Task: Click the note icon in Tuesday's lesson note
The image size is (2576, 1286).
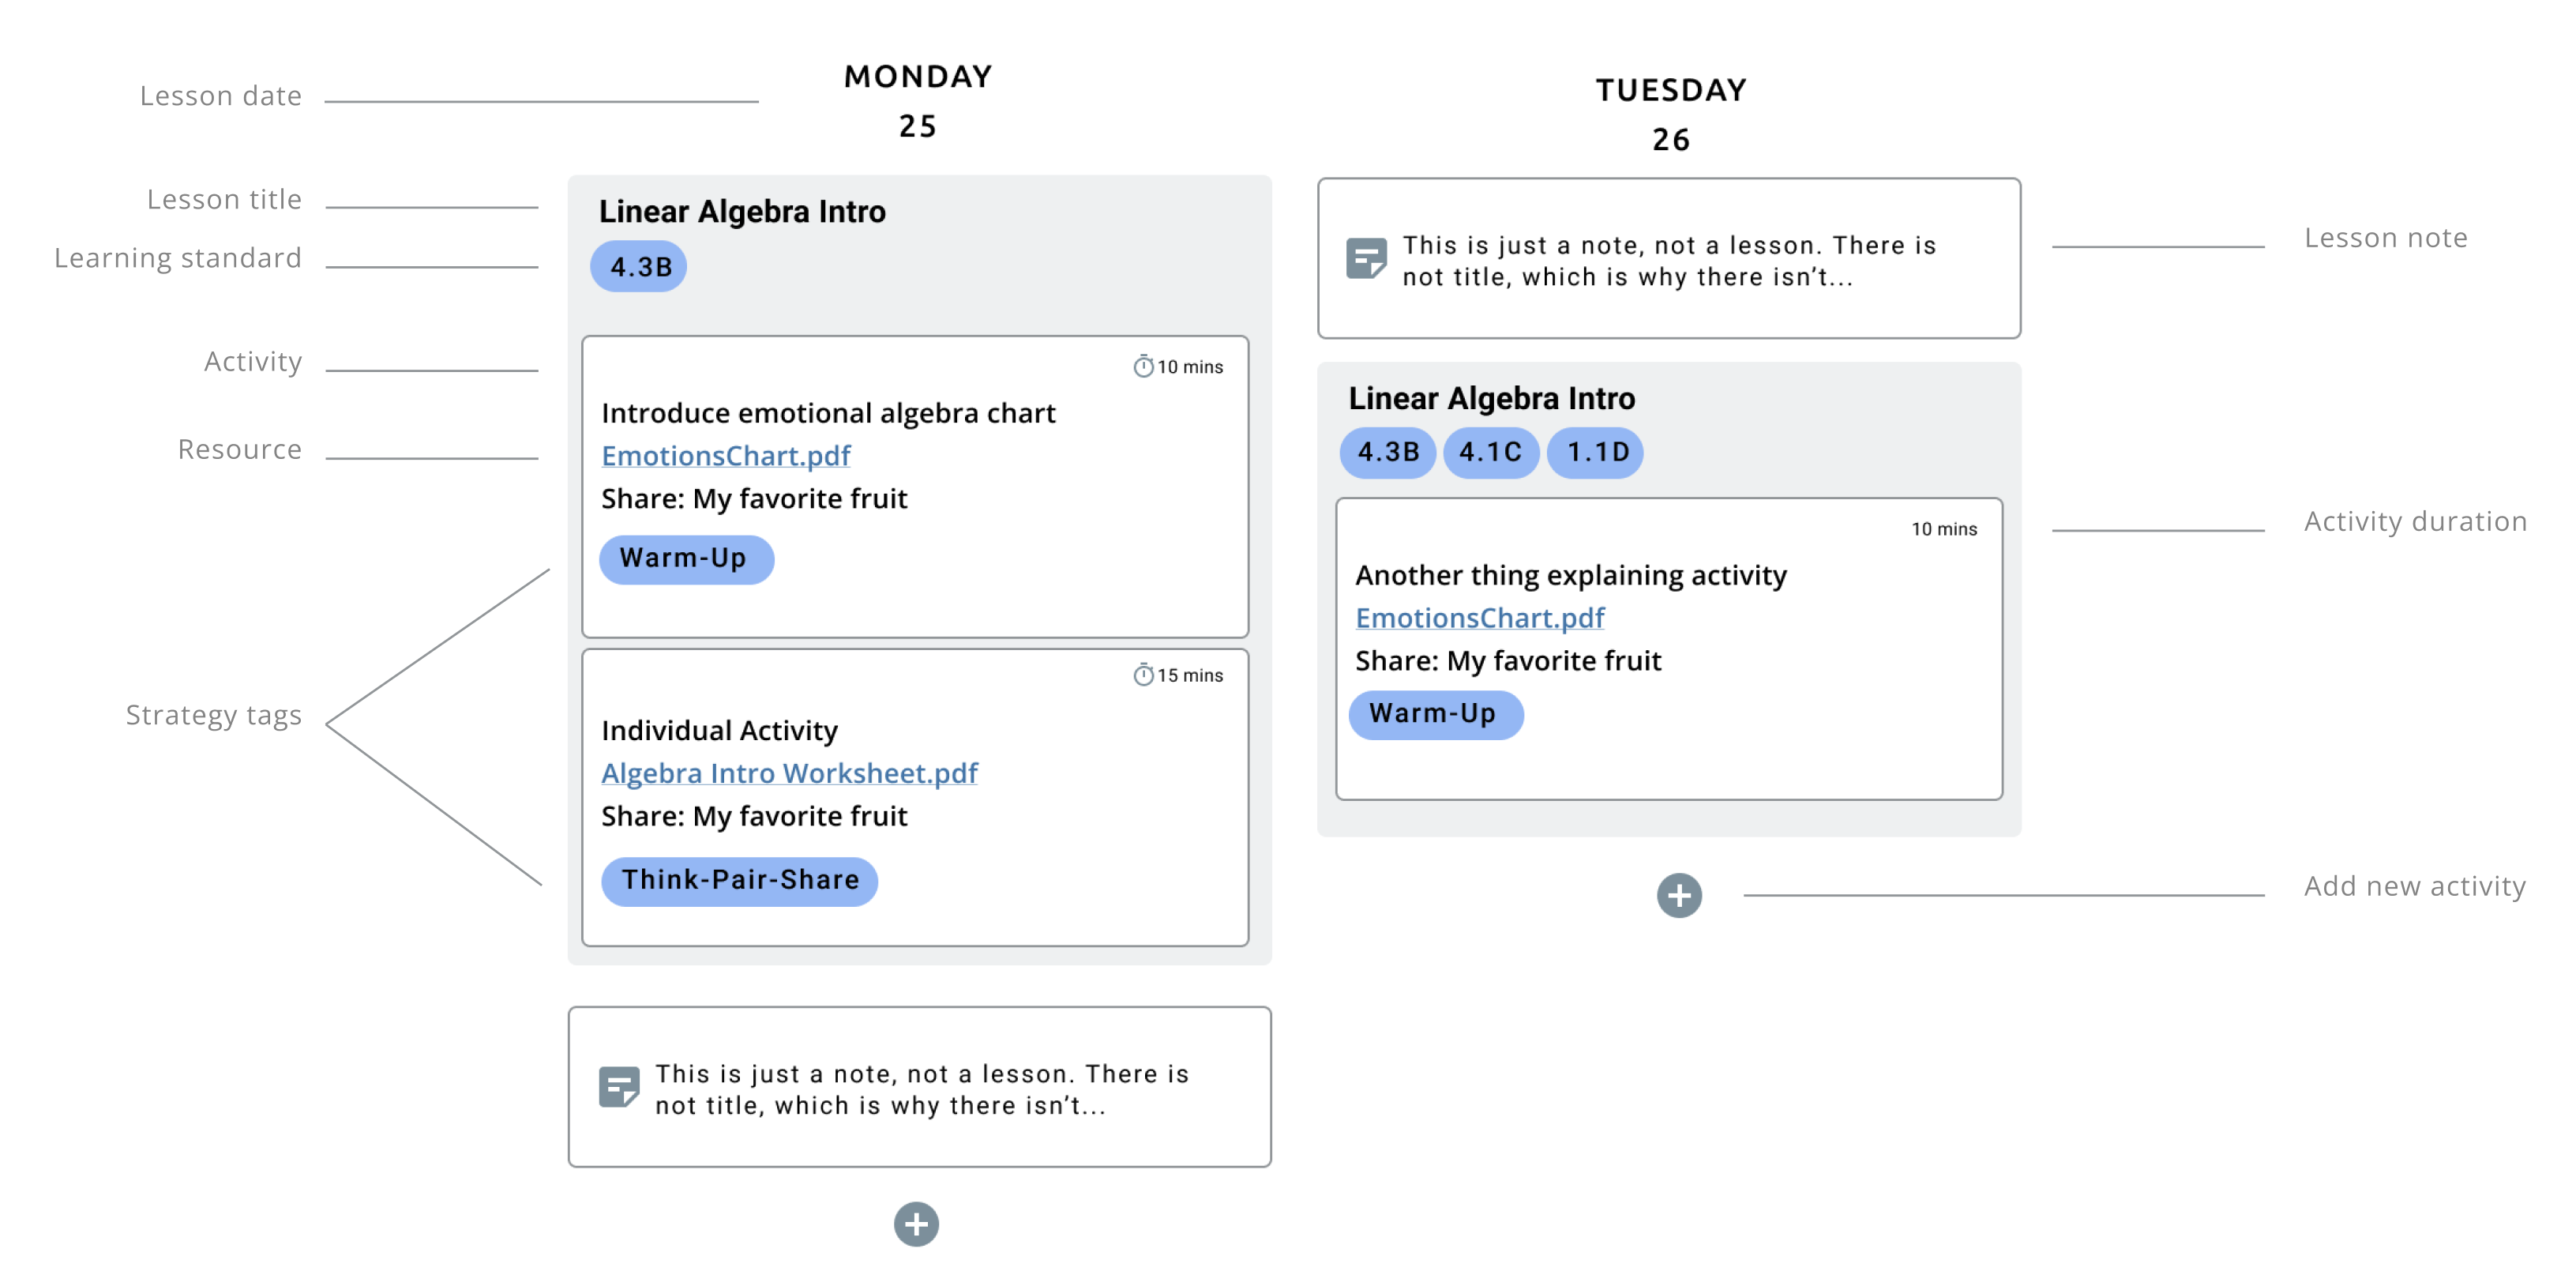Action: tap(1366, 259)
